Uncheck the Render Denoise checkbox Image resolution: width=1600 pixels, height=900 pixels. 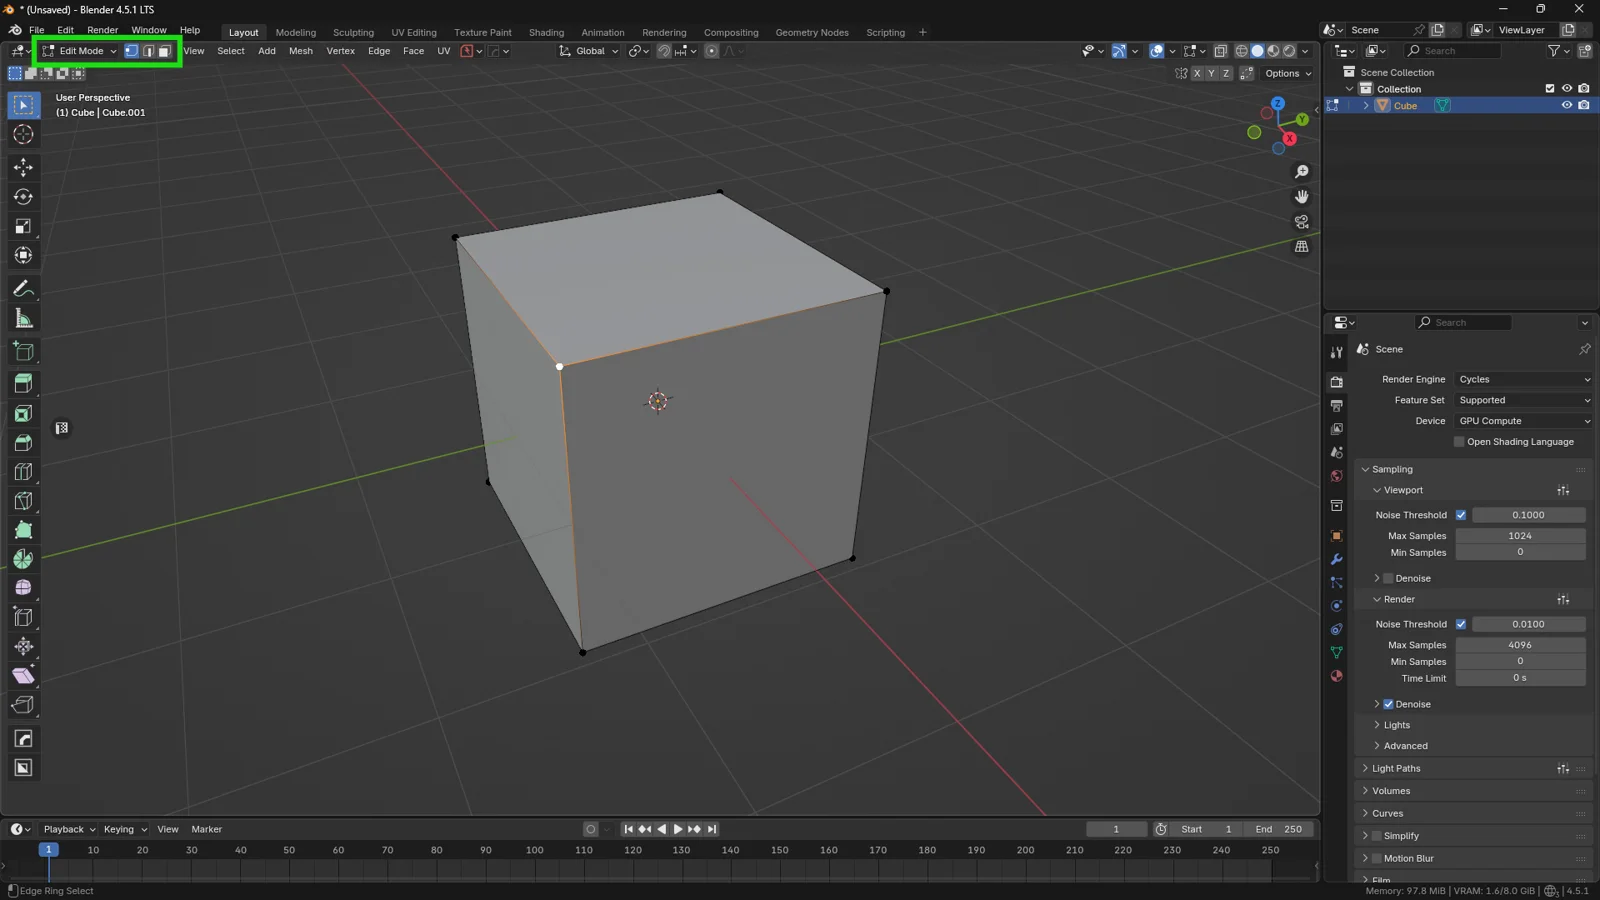(1388, 704)
